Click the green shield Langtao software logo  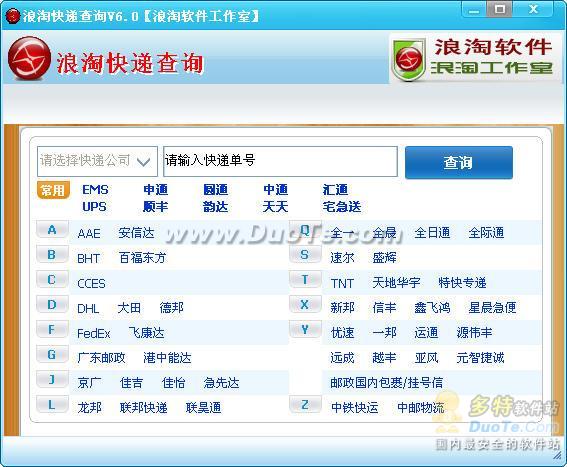[x=409, y=60]
